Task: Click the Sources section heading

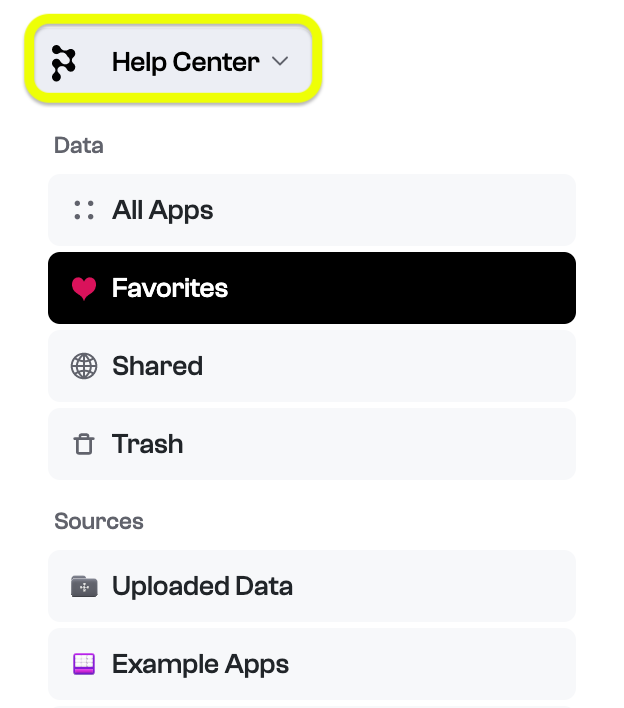Action: [x=99, y=522]
